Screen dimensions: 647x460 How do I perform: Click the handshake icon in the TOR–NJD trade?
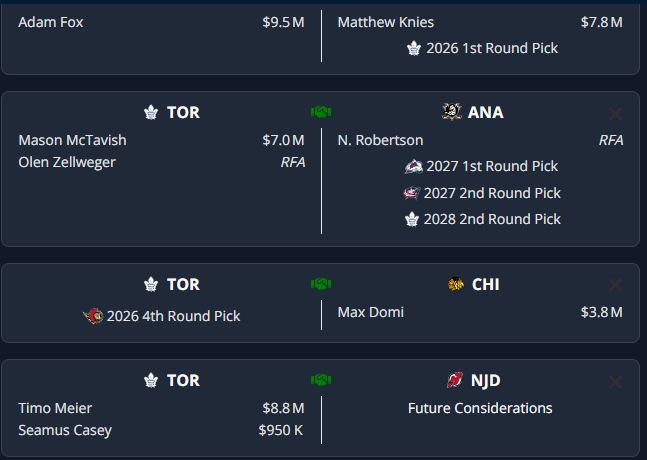click(321, 380)
